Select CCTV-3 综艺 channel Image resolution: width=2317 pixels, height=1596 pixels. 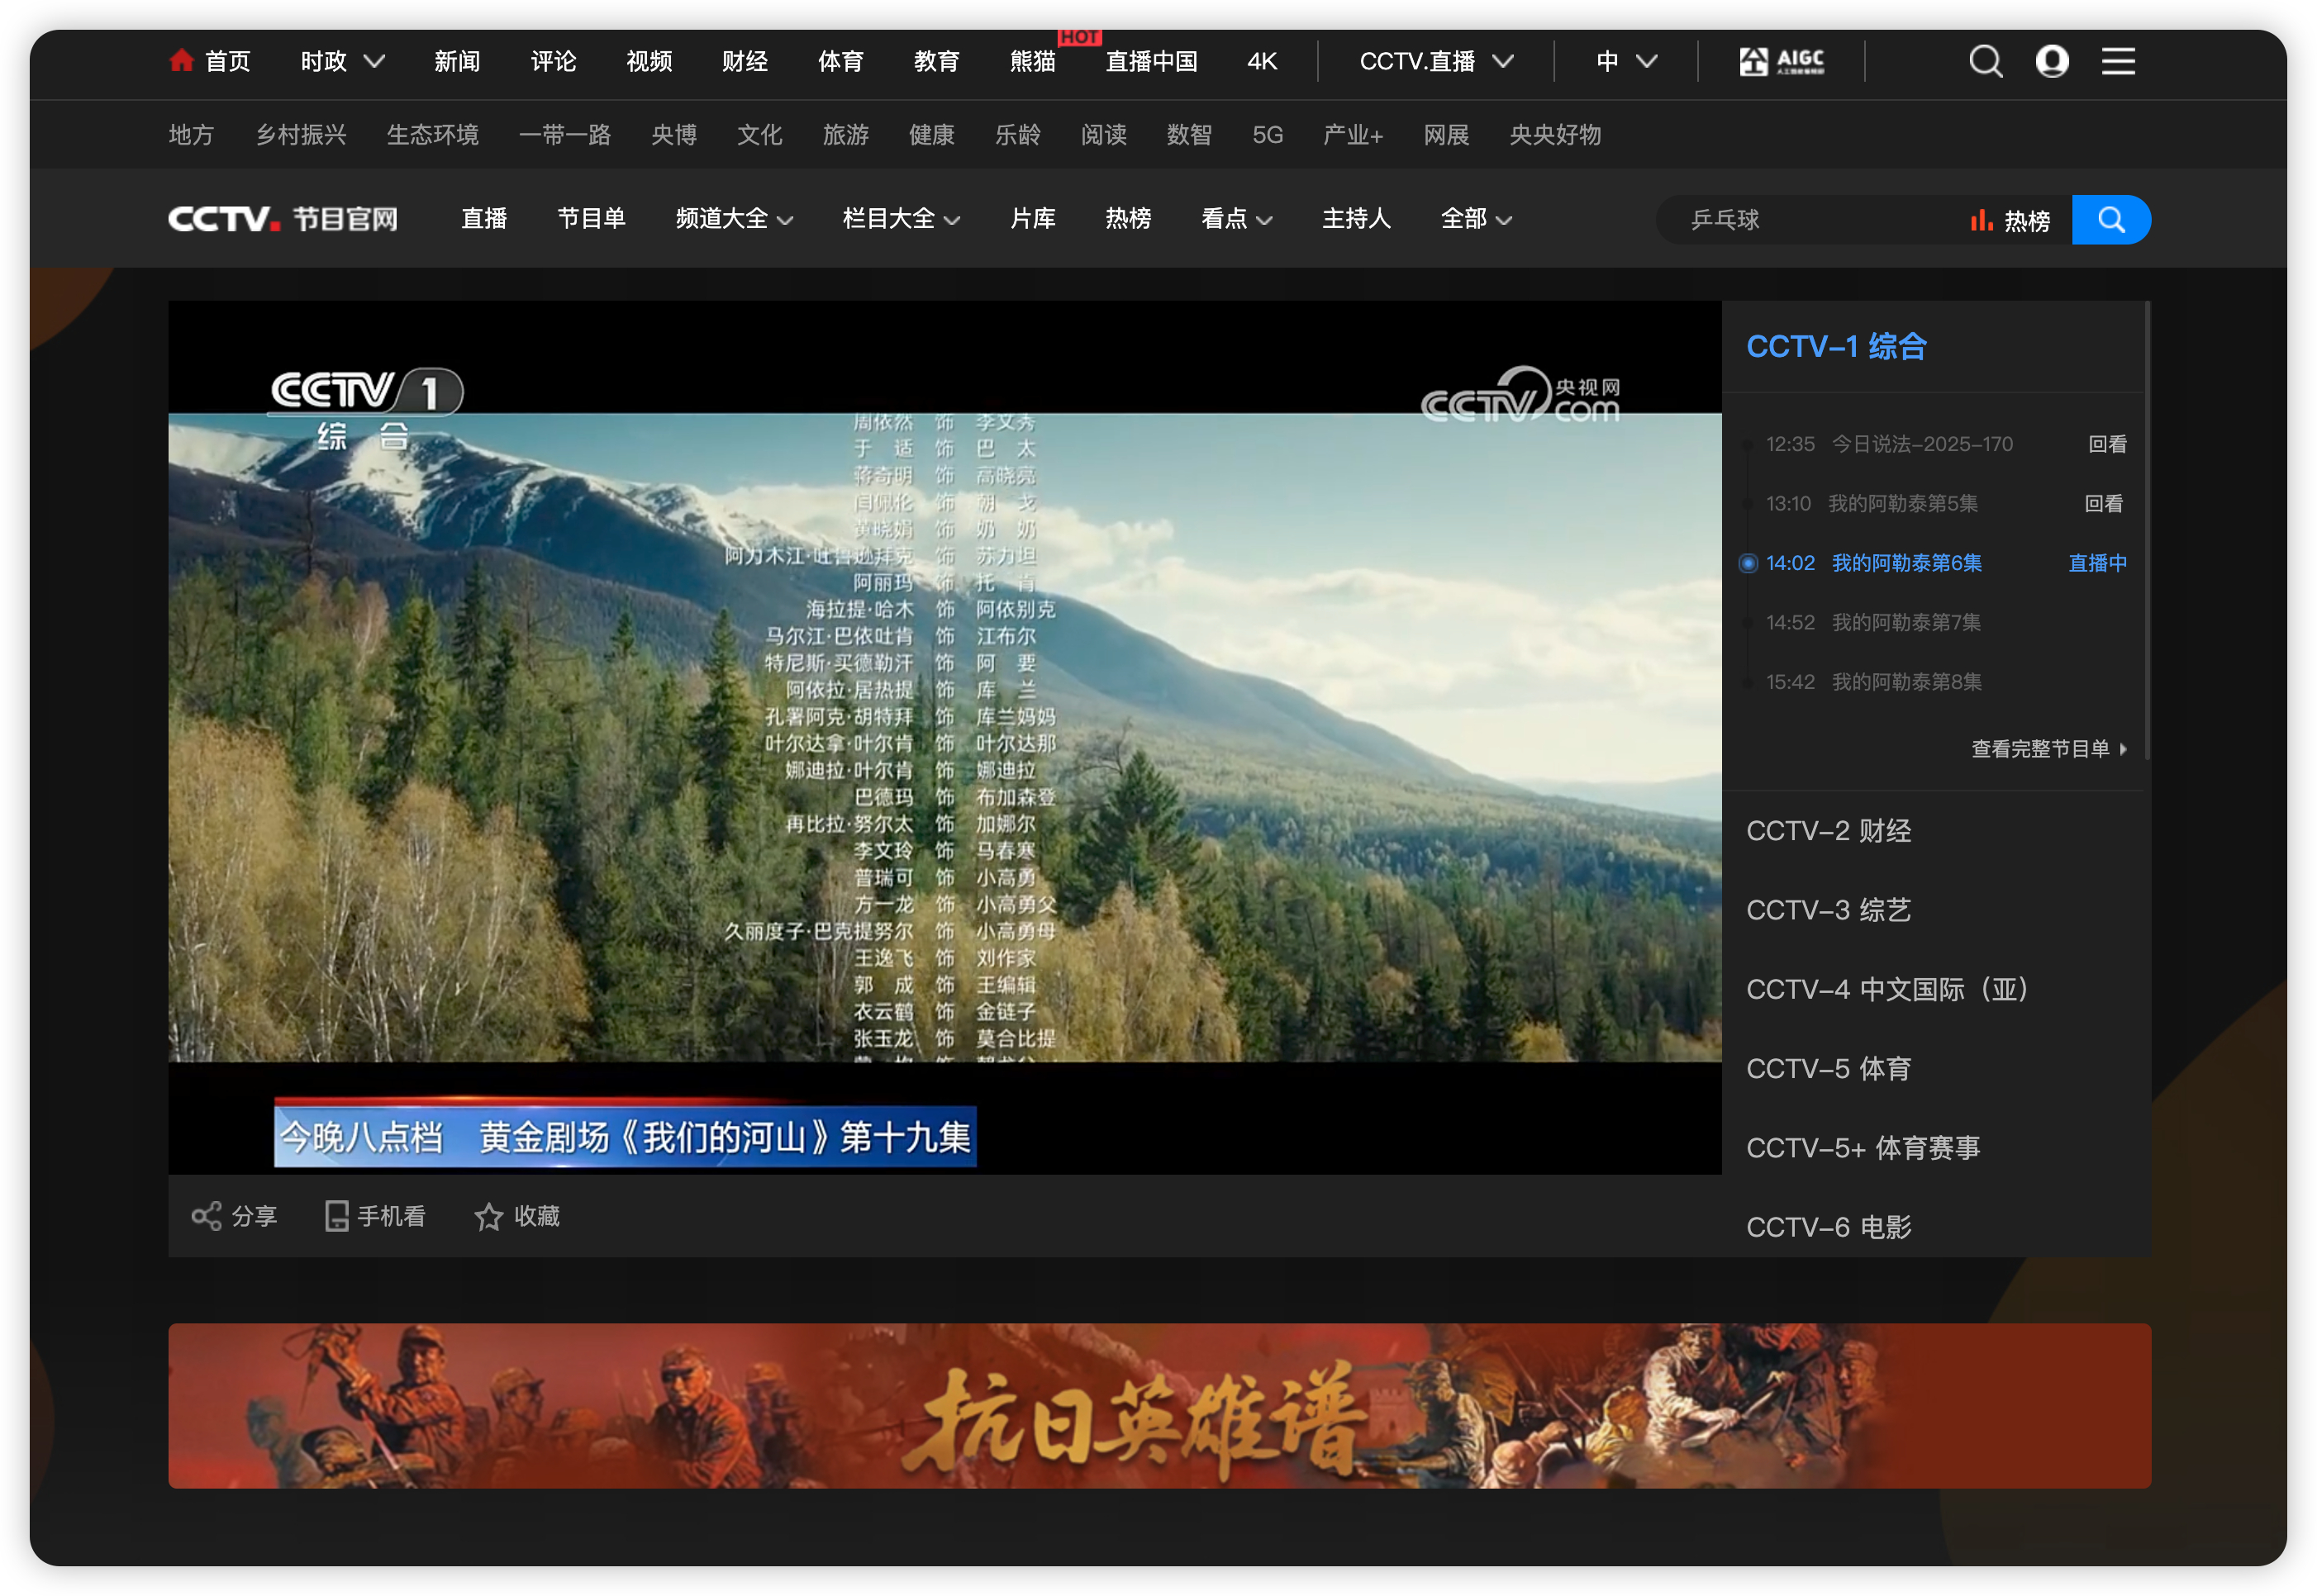(1828, 910)
